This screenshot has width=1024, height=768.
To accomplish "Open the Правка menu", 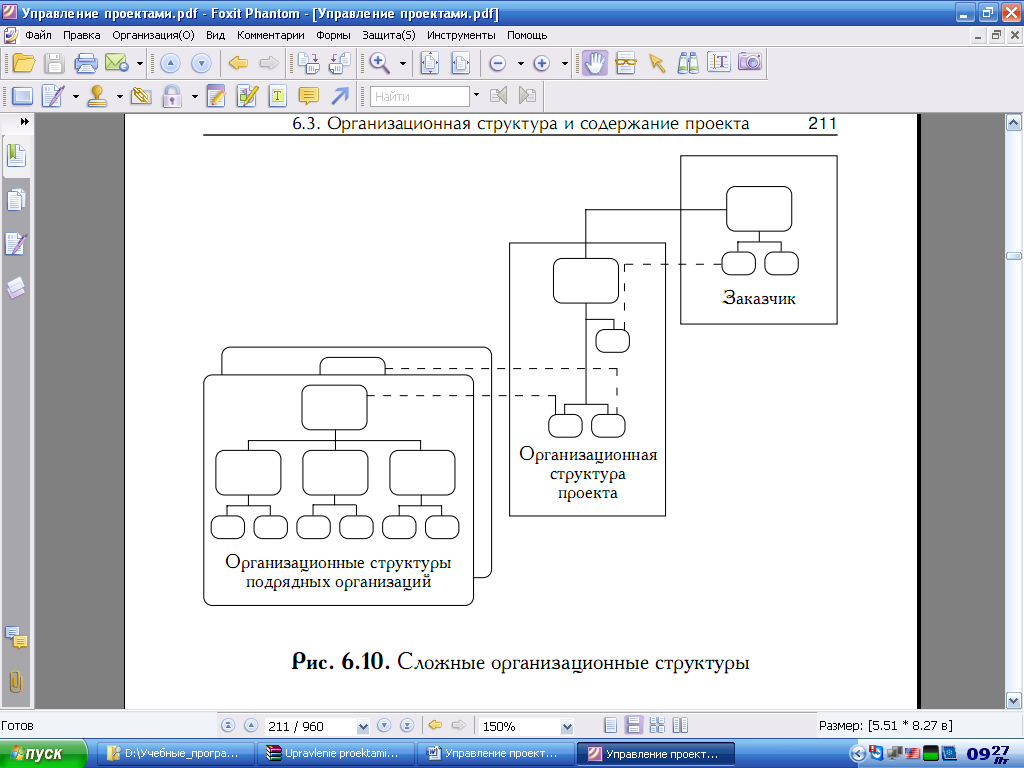I will coord(82,35).
